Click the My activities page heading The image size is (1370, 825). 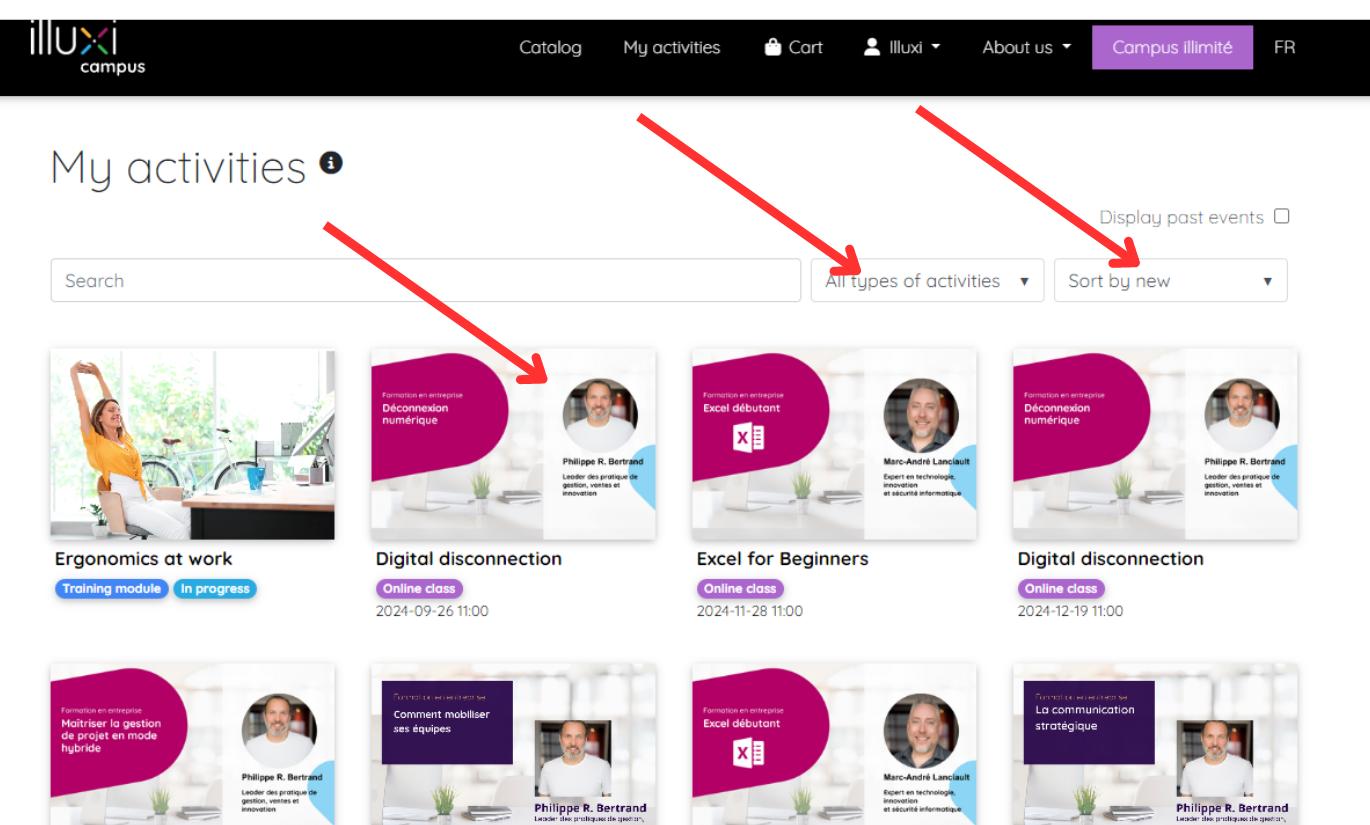pyautogui.click(x=178, y=168)
